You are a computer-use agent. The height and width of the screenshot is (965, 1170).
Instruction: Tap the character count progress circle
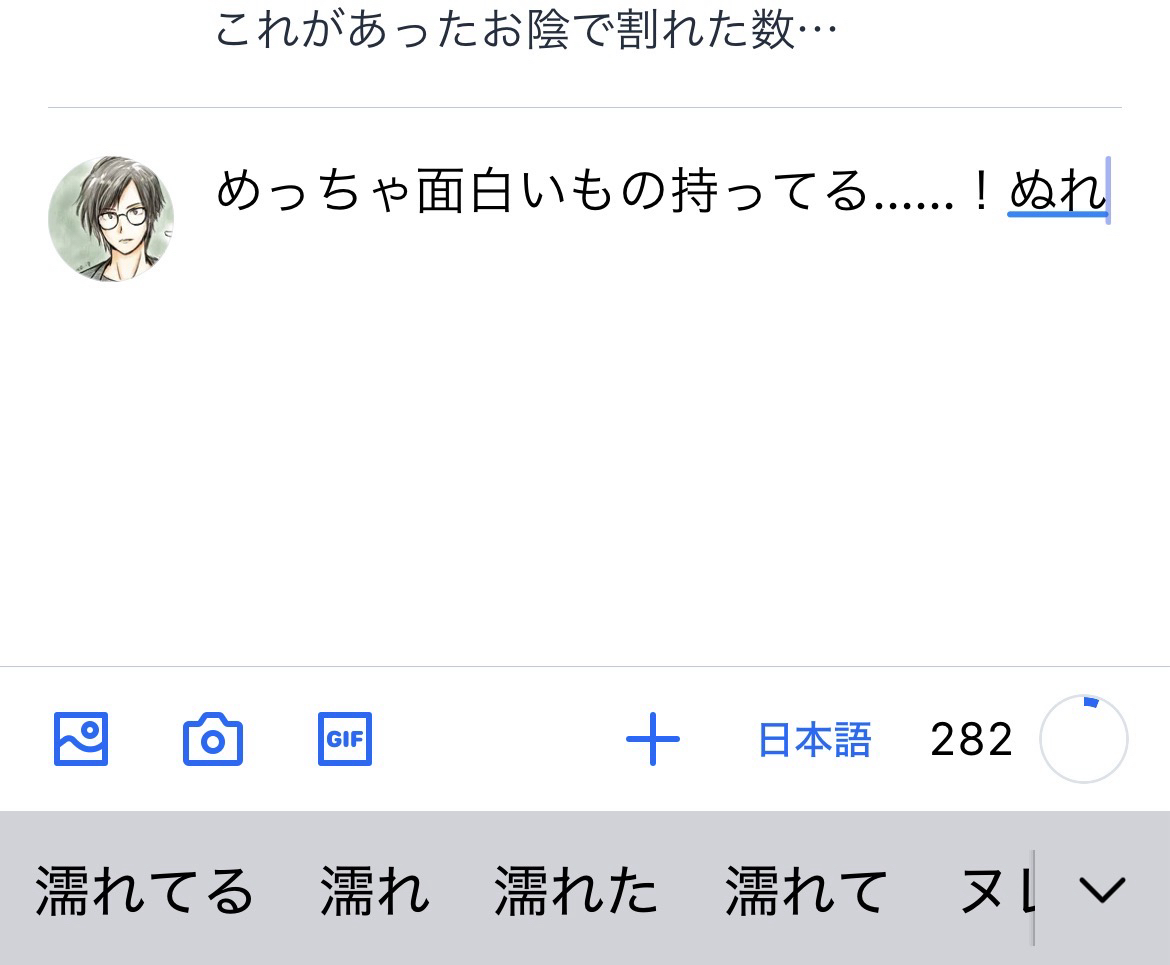click(1083, 739)
